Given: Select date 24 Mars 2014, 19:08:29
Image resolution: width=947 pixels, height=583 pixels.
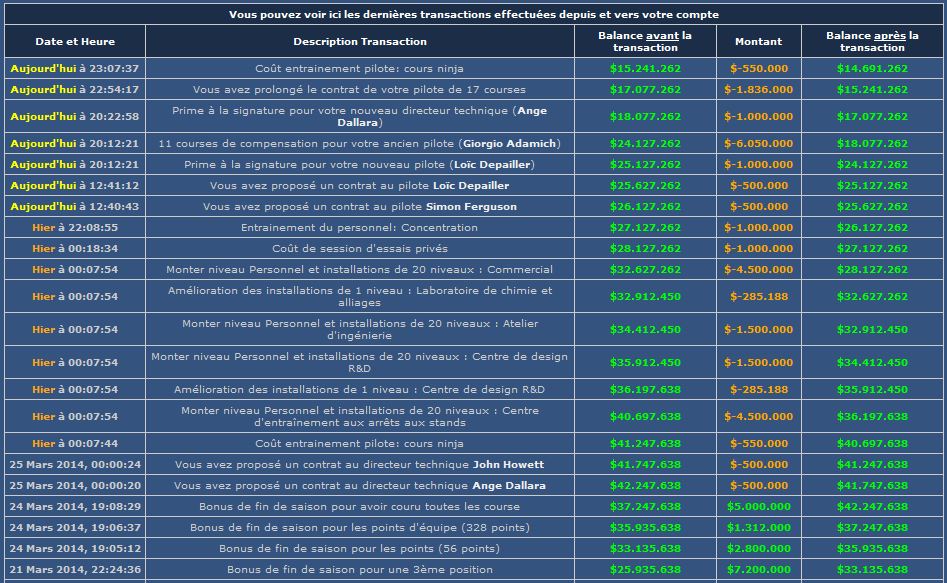Looking at the screenshot, I should 75,506.
